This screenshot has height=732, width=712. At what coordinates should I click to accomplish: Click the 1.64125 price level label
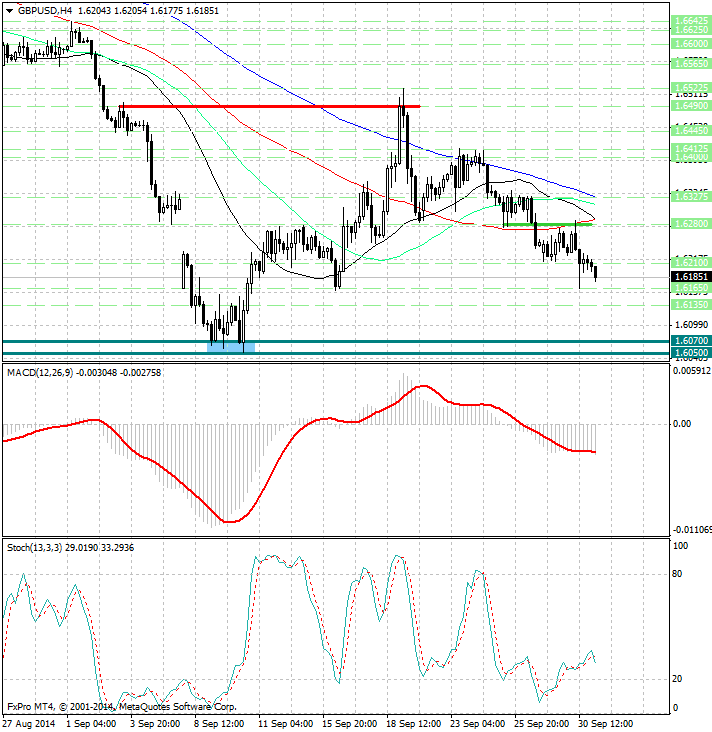click(691, 148)
